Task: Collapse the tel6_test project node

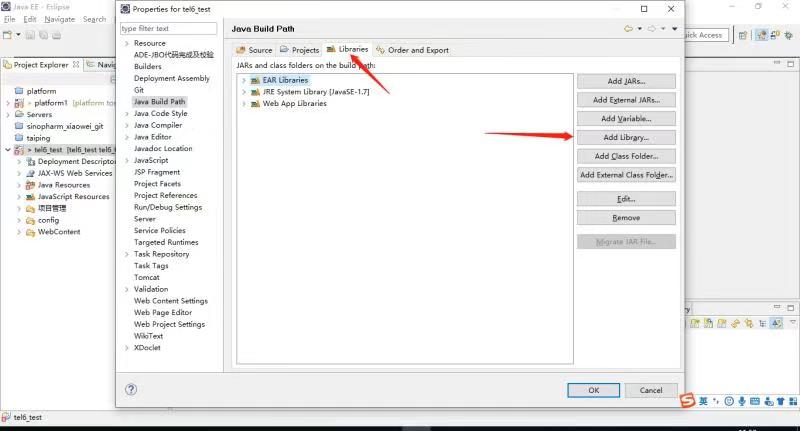Action: point(8,150)
